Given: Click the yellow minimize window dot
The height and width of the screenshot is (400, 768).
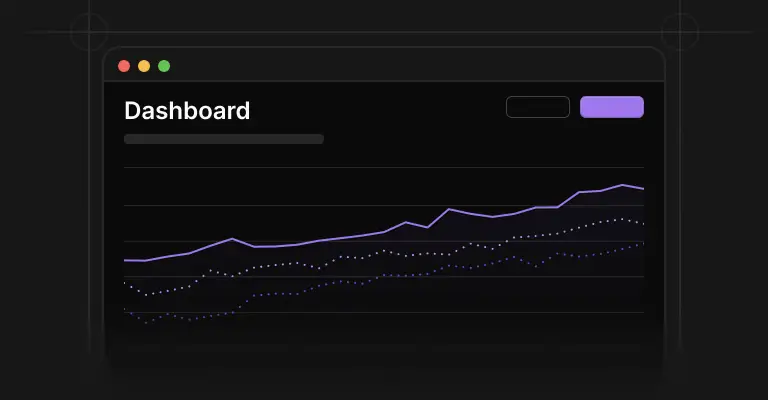Looking at the screenshot, I should click(144, 66).
